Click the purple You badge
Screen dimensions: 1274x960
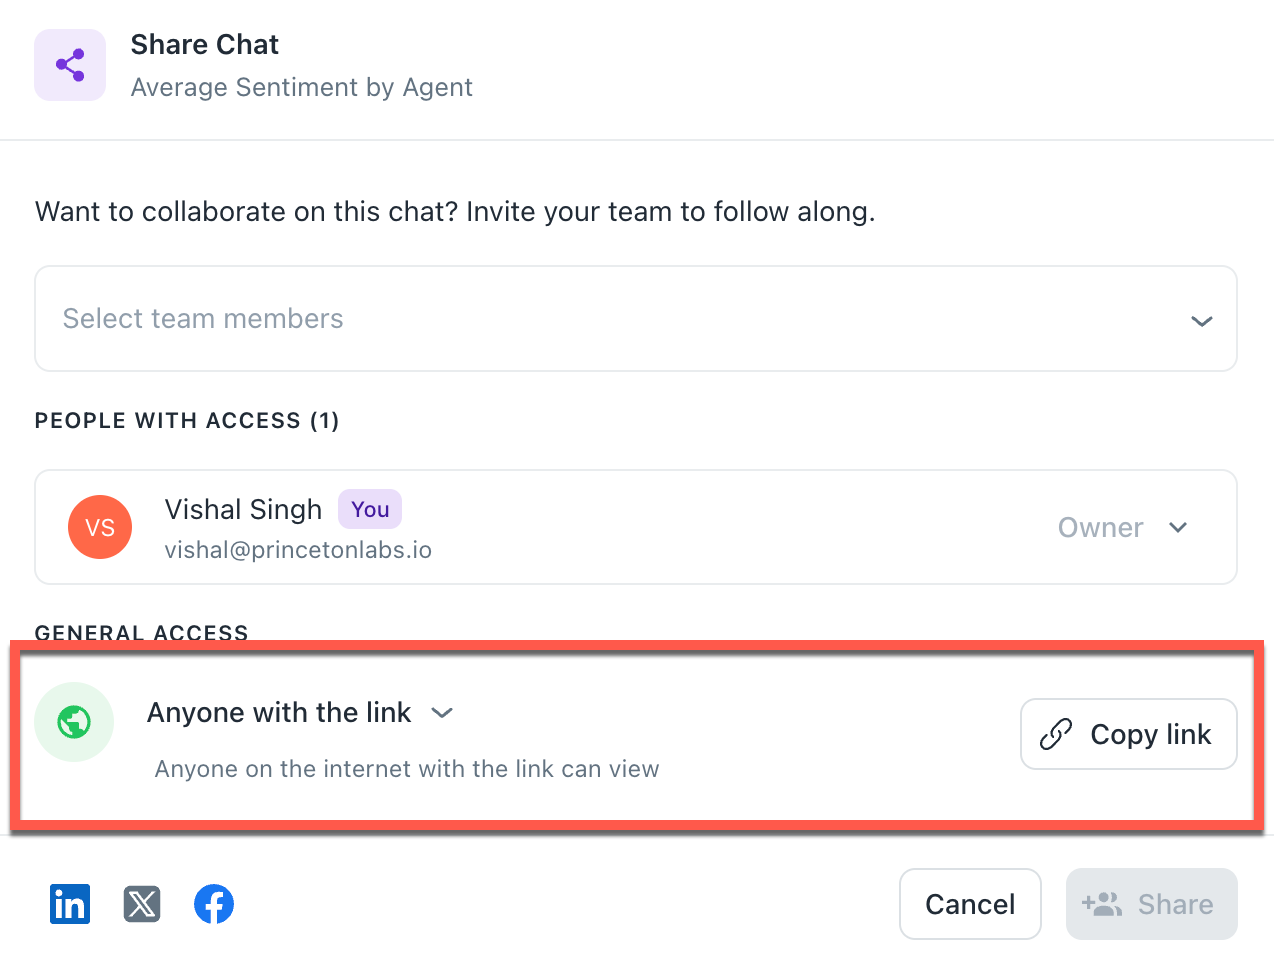(370, 509)
